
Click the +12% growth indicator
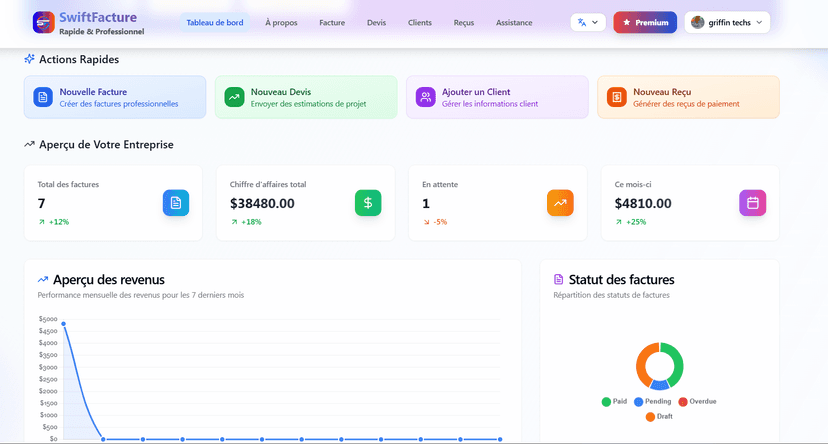click(53, 222)
